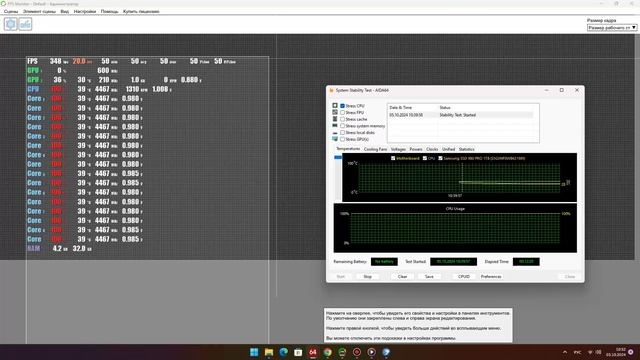This screenshot has height=360, width=640.
Task: Click the icon beside Stress FPU
Action: 335,112
